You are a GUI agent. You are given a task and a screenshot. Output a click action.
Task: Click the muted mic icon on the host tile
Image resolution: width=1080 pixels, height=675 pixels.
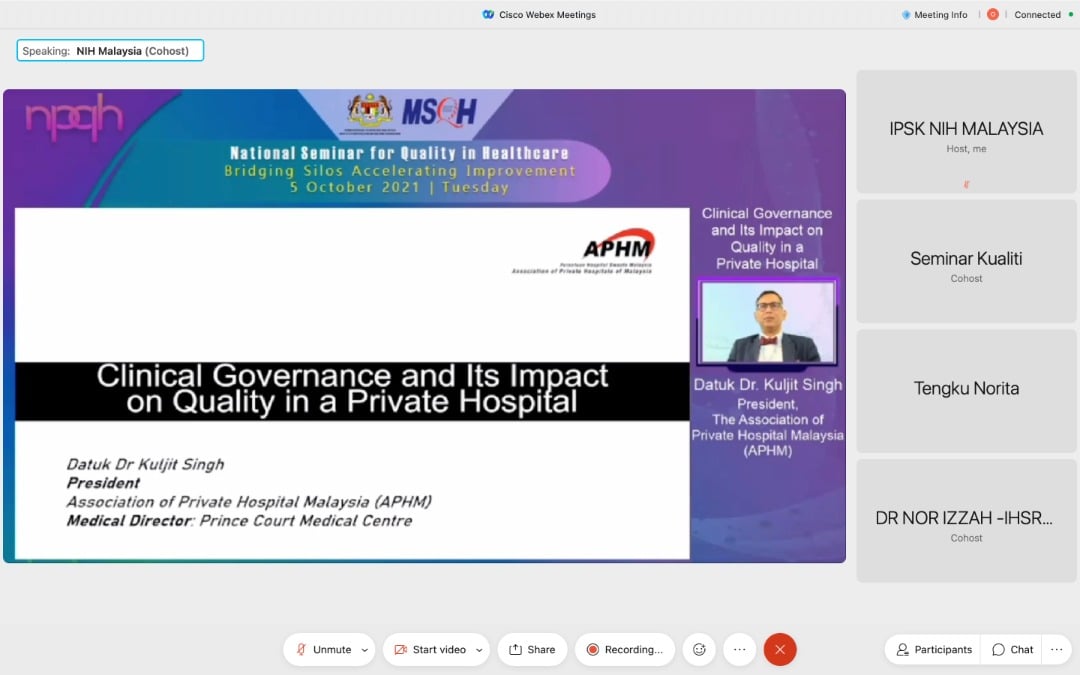[x=966, y=184]
